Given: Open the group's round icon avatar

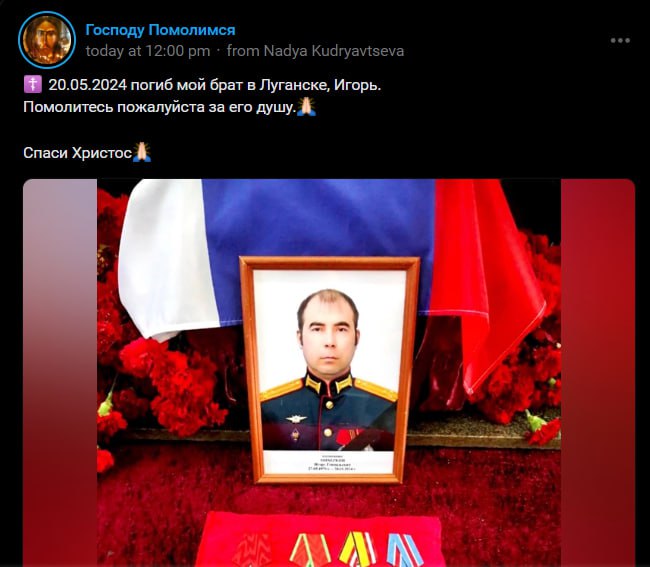Looking at the screenshot, I should 47,40.
